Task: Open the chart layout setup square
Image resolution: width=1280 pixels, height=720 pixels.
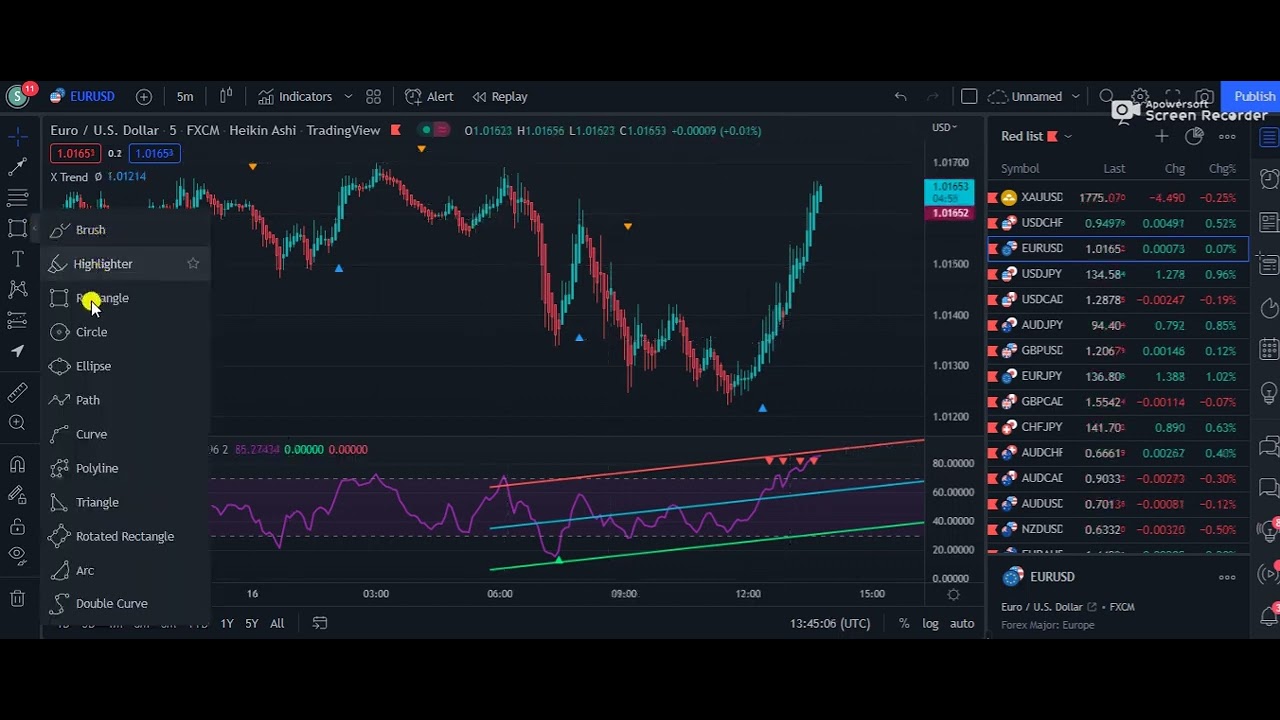Action: [969, 97]
